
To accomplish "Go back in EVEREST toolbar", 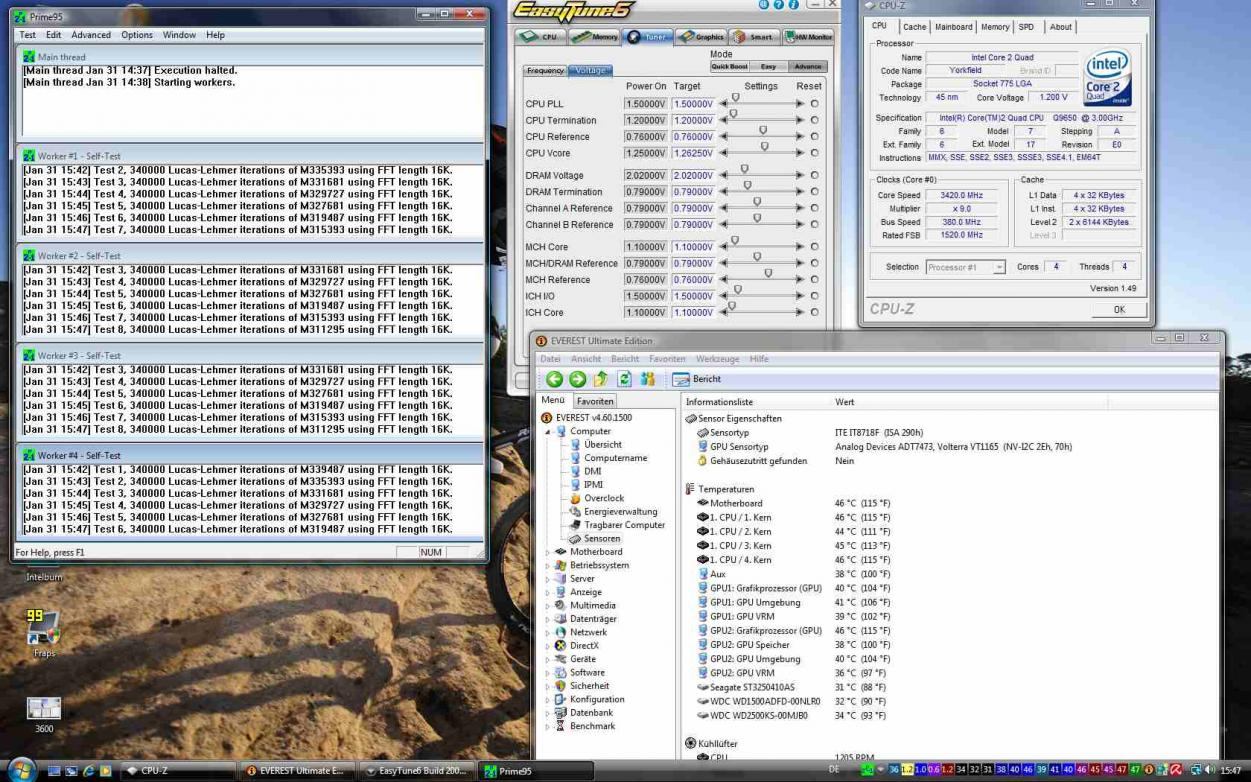I will pyautogui.click(x=554, y=379).
